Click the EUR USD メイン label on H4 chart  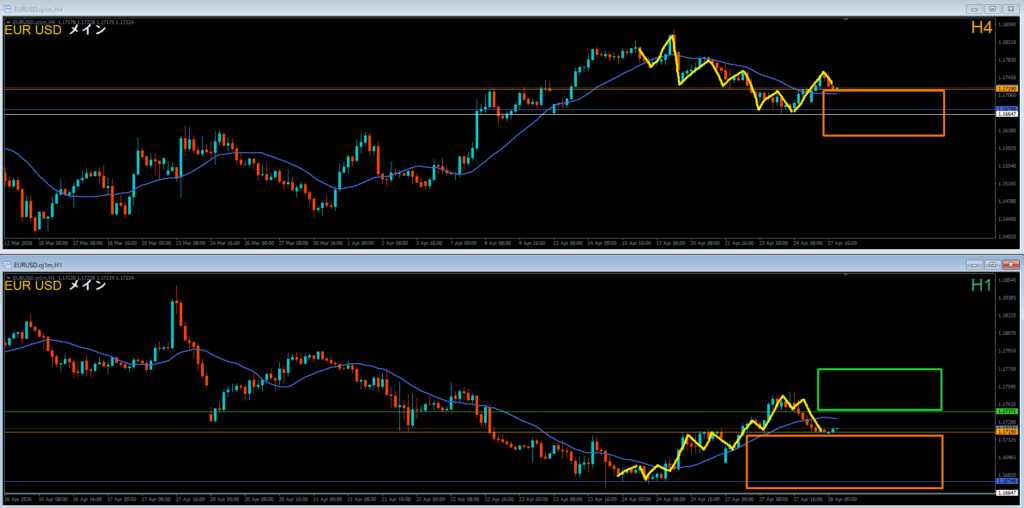pos(55,30)
